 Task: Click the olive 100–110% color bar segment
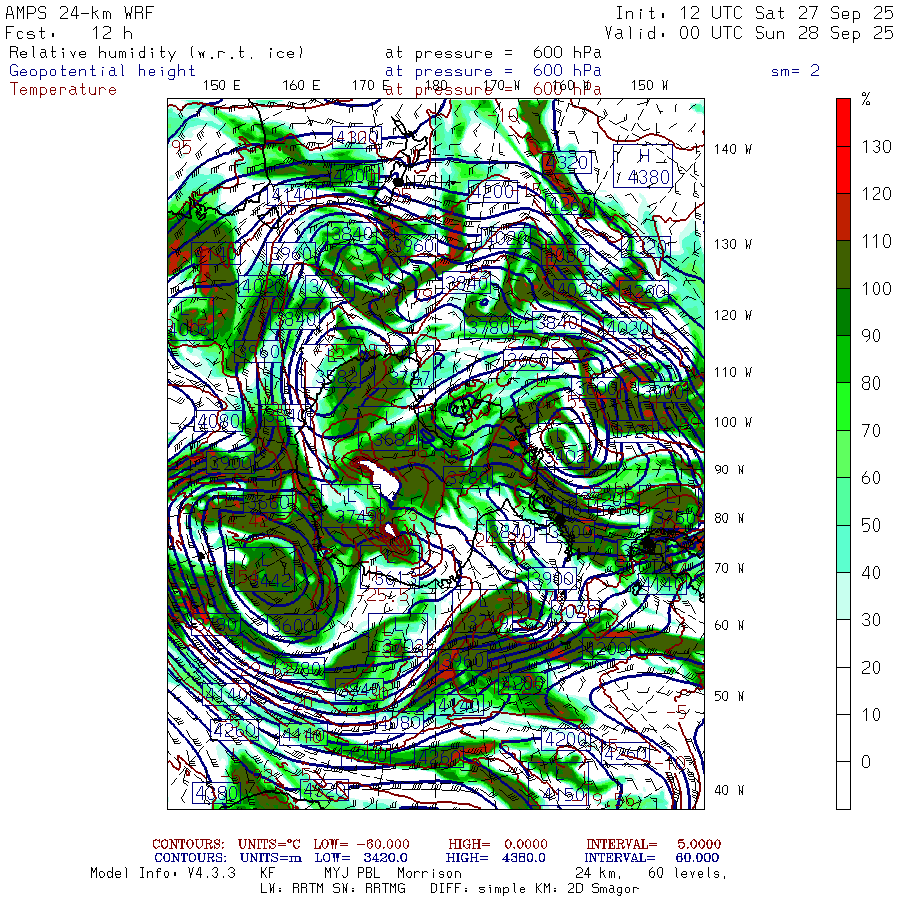click(x=843, y=265)
